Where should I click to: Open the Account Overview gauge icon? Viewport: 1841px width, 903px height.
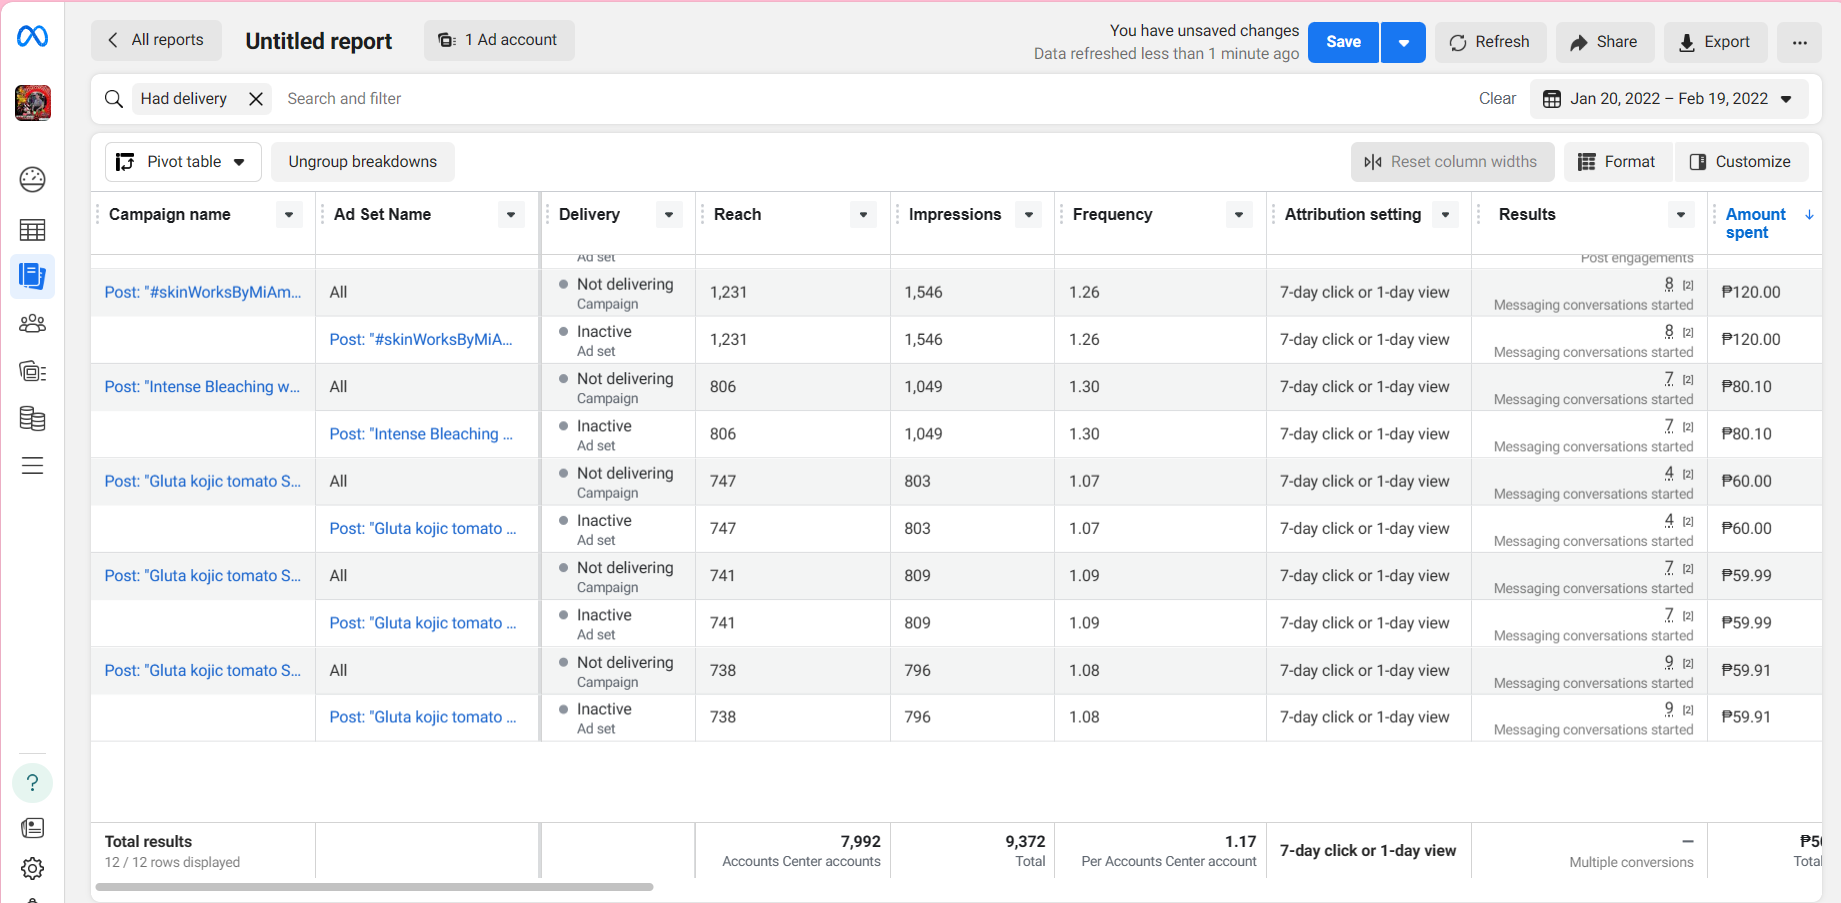[x=32, y=180]
